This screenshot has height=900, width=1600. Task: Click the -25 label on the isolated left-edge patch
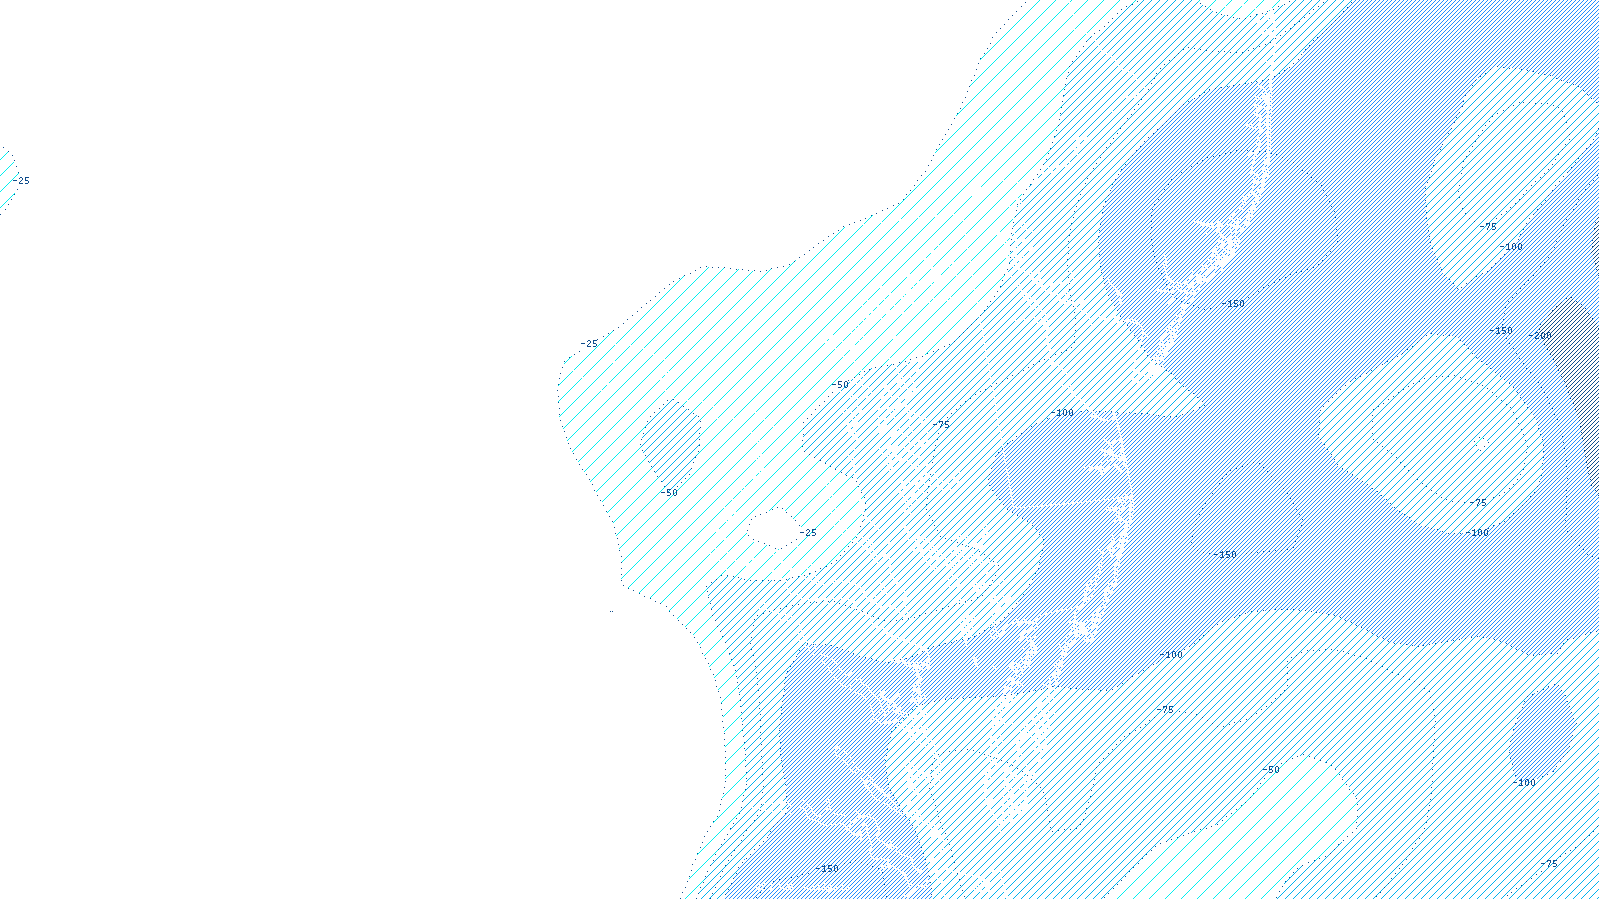click(x=21, y=181)
